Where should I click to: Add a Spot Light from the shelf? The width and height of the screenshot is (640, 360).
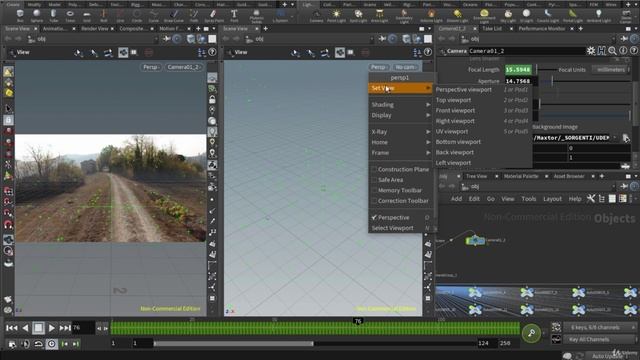click(x=358, y=16)
